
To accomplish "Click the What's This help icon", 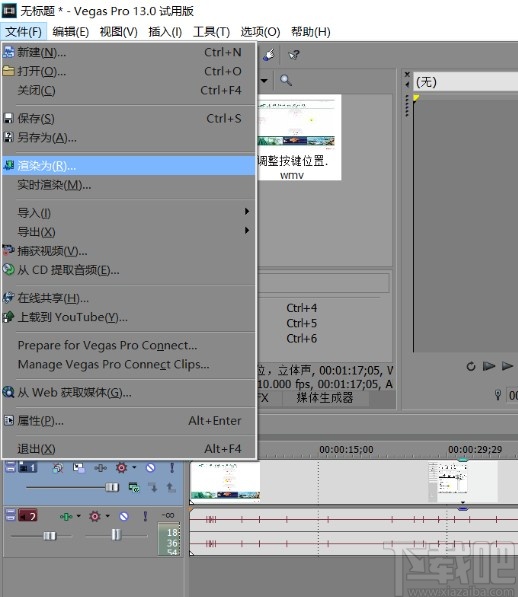I will (294, 55).
